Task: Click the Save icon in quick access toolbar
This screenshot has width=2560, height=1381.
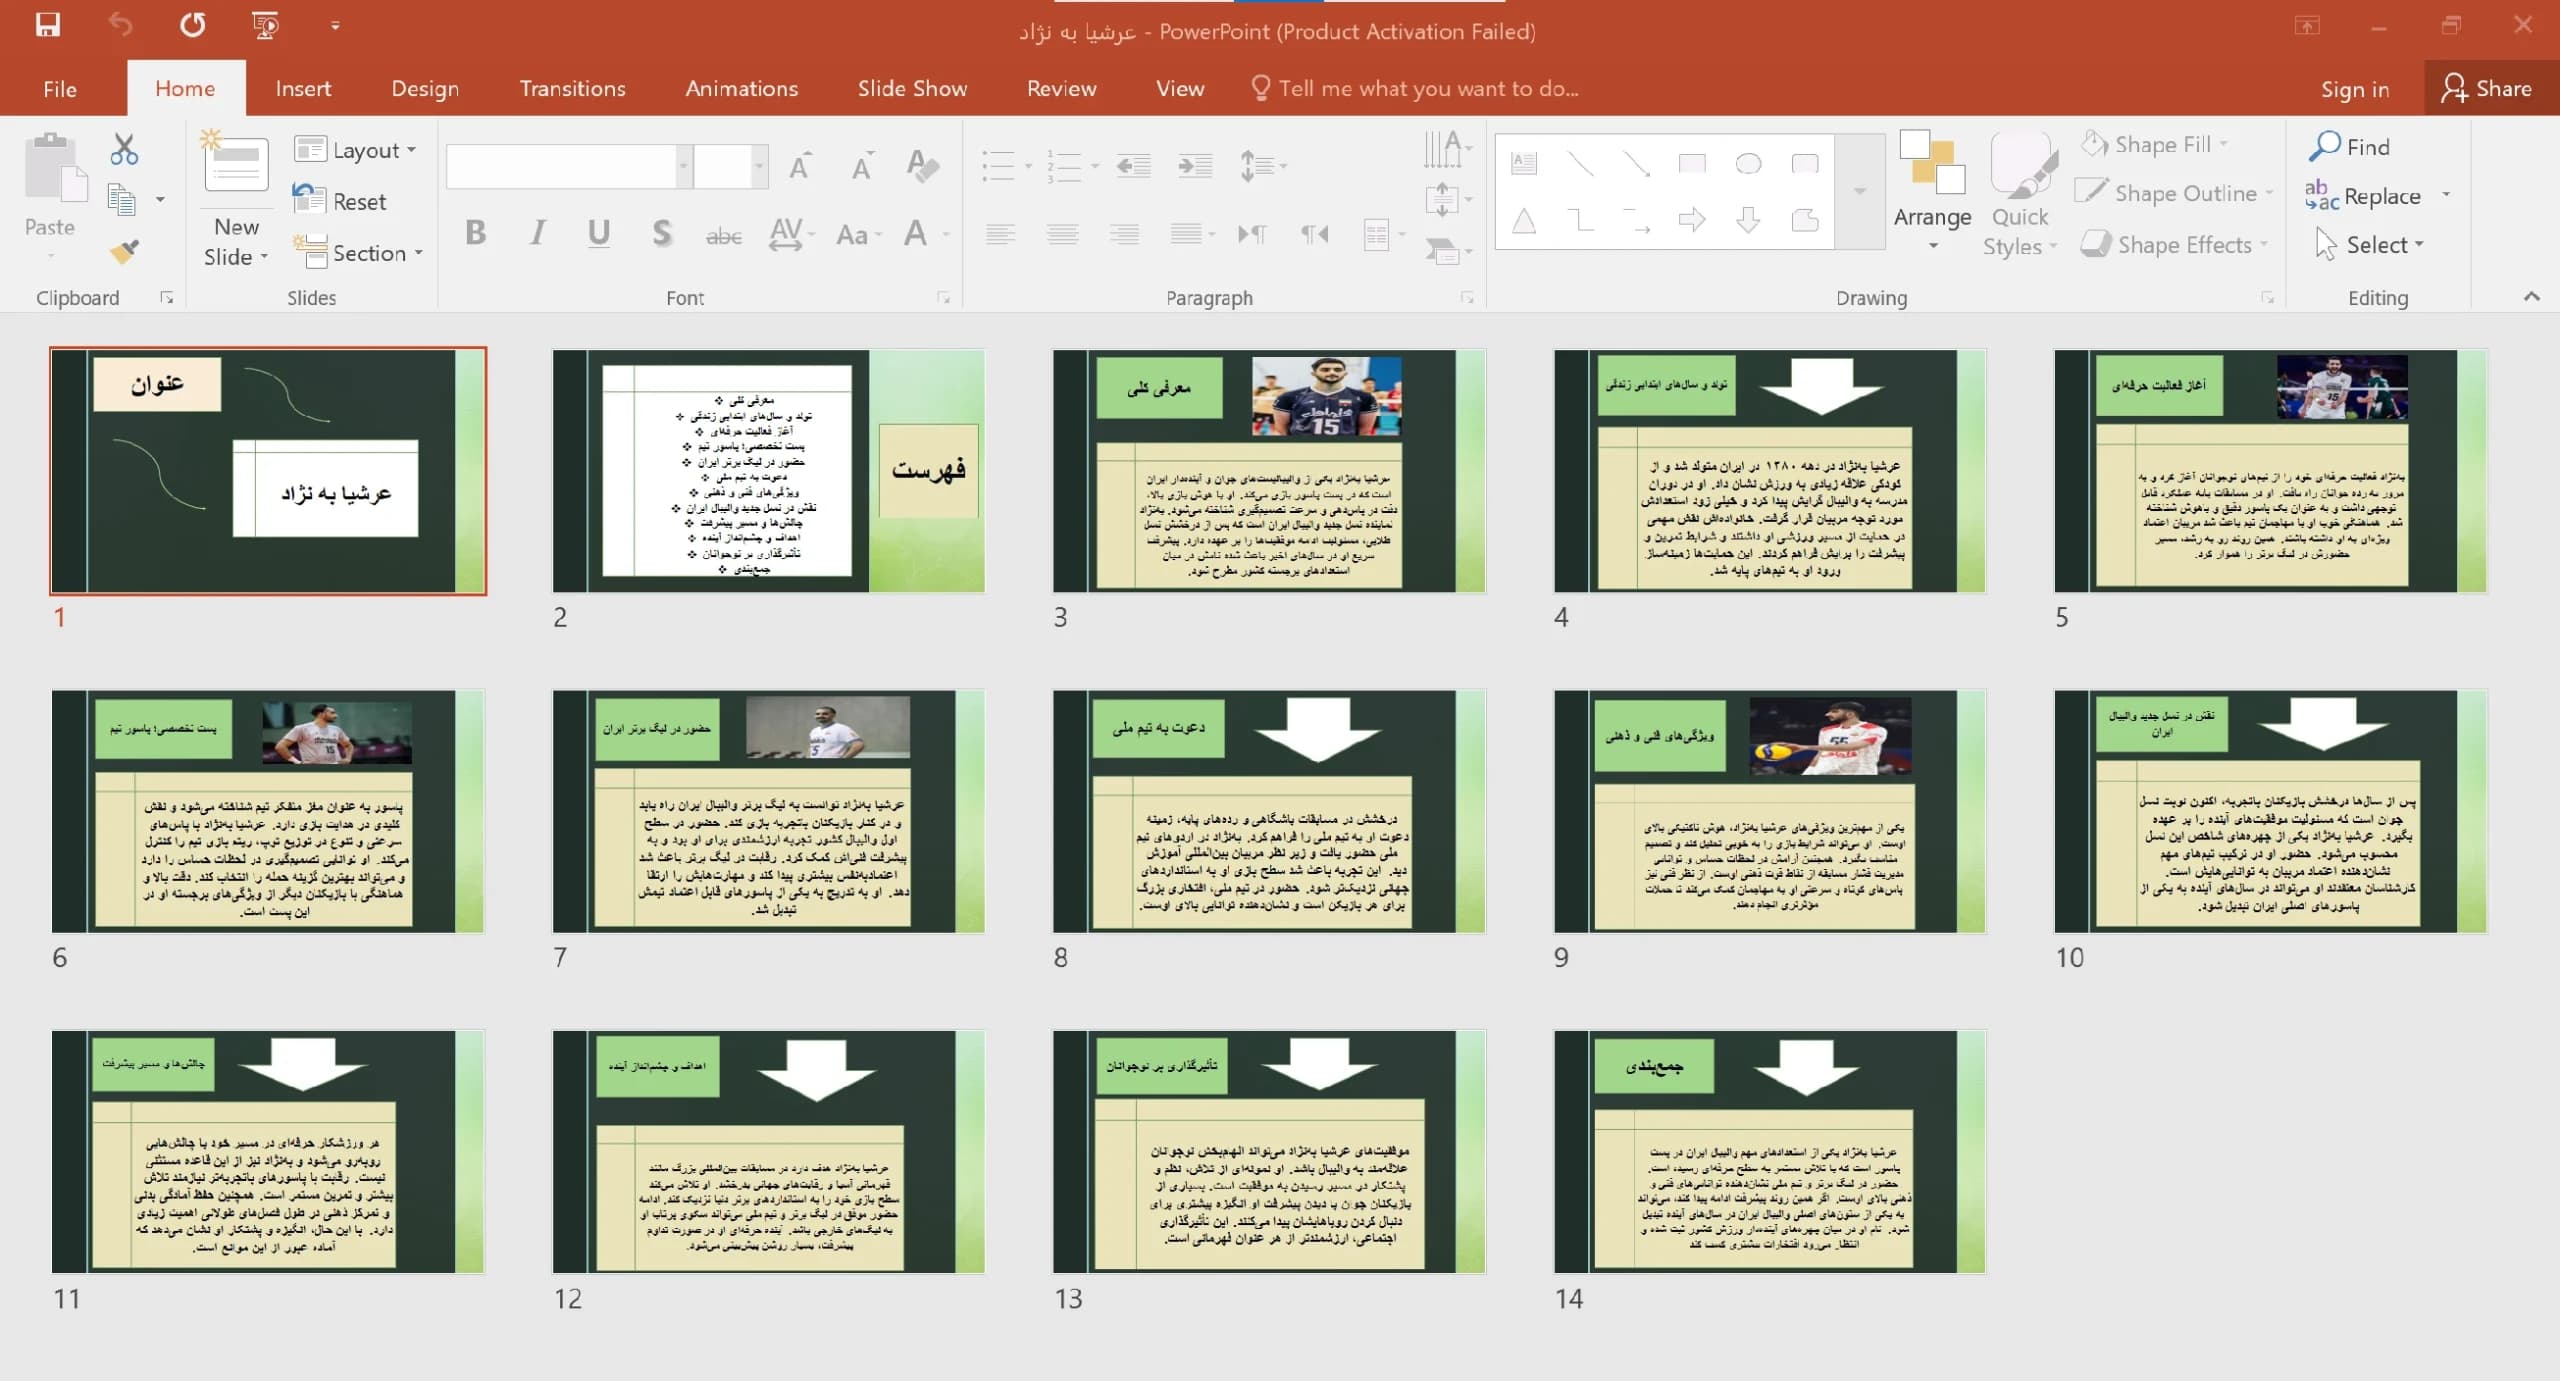Action: click(x=47, y=24)
